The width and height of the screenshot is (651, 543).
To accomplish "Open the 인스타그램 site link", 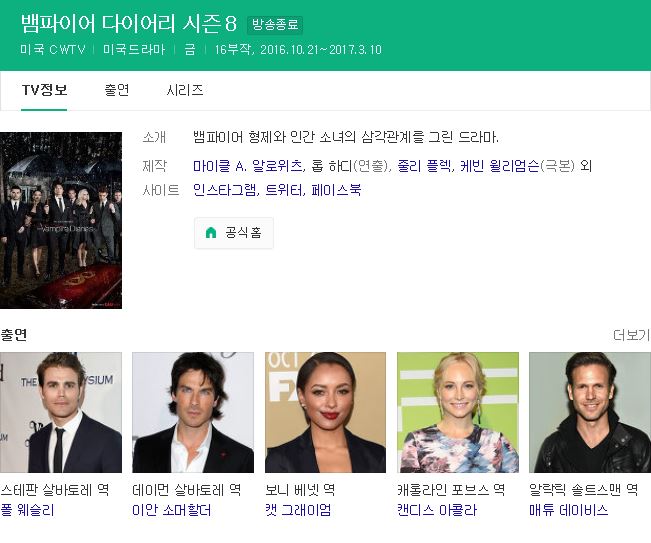I will (225, 190).
